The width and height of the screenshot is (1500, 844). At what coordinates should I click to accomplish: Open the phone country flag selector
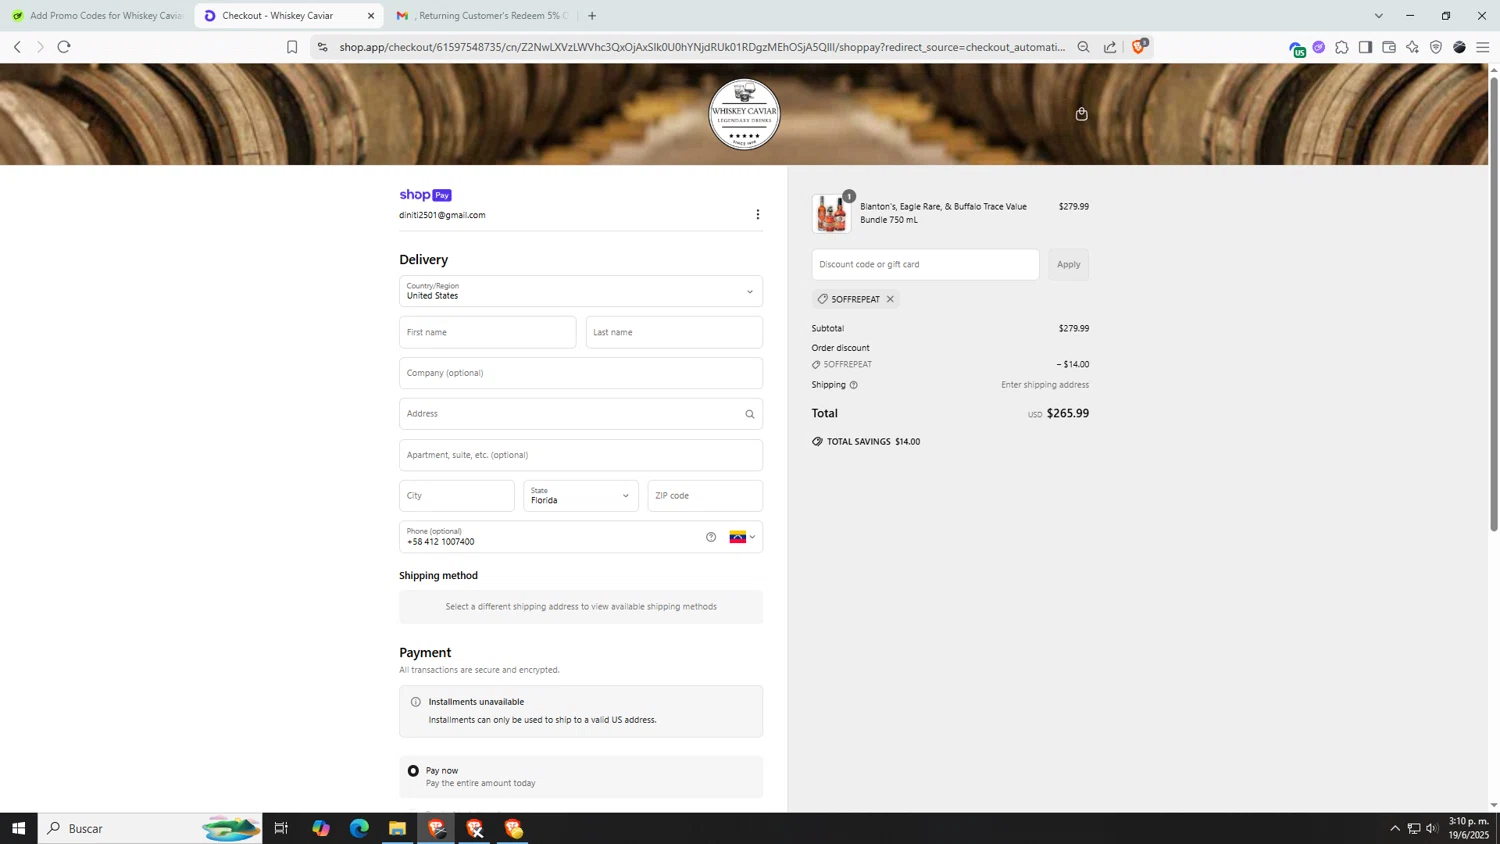[742, 537]
